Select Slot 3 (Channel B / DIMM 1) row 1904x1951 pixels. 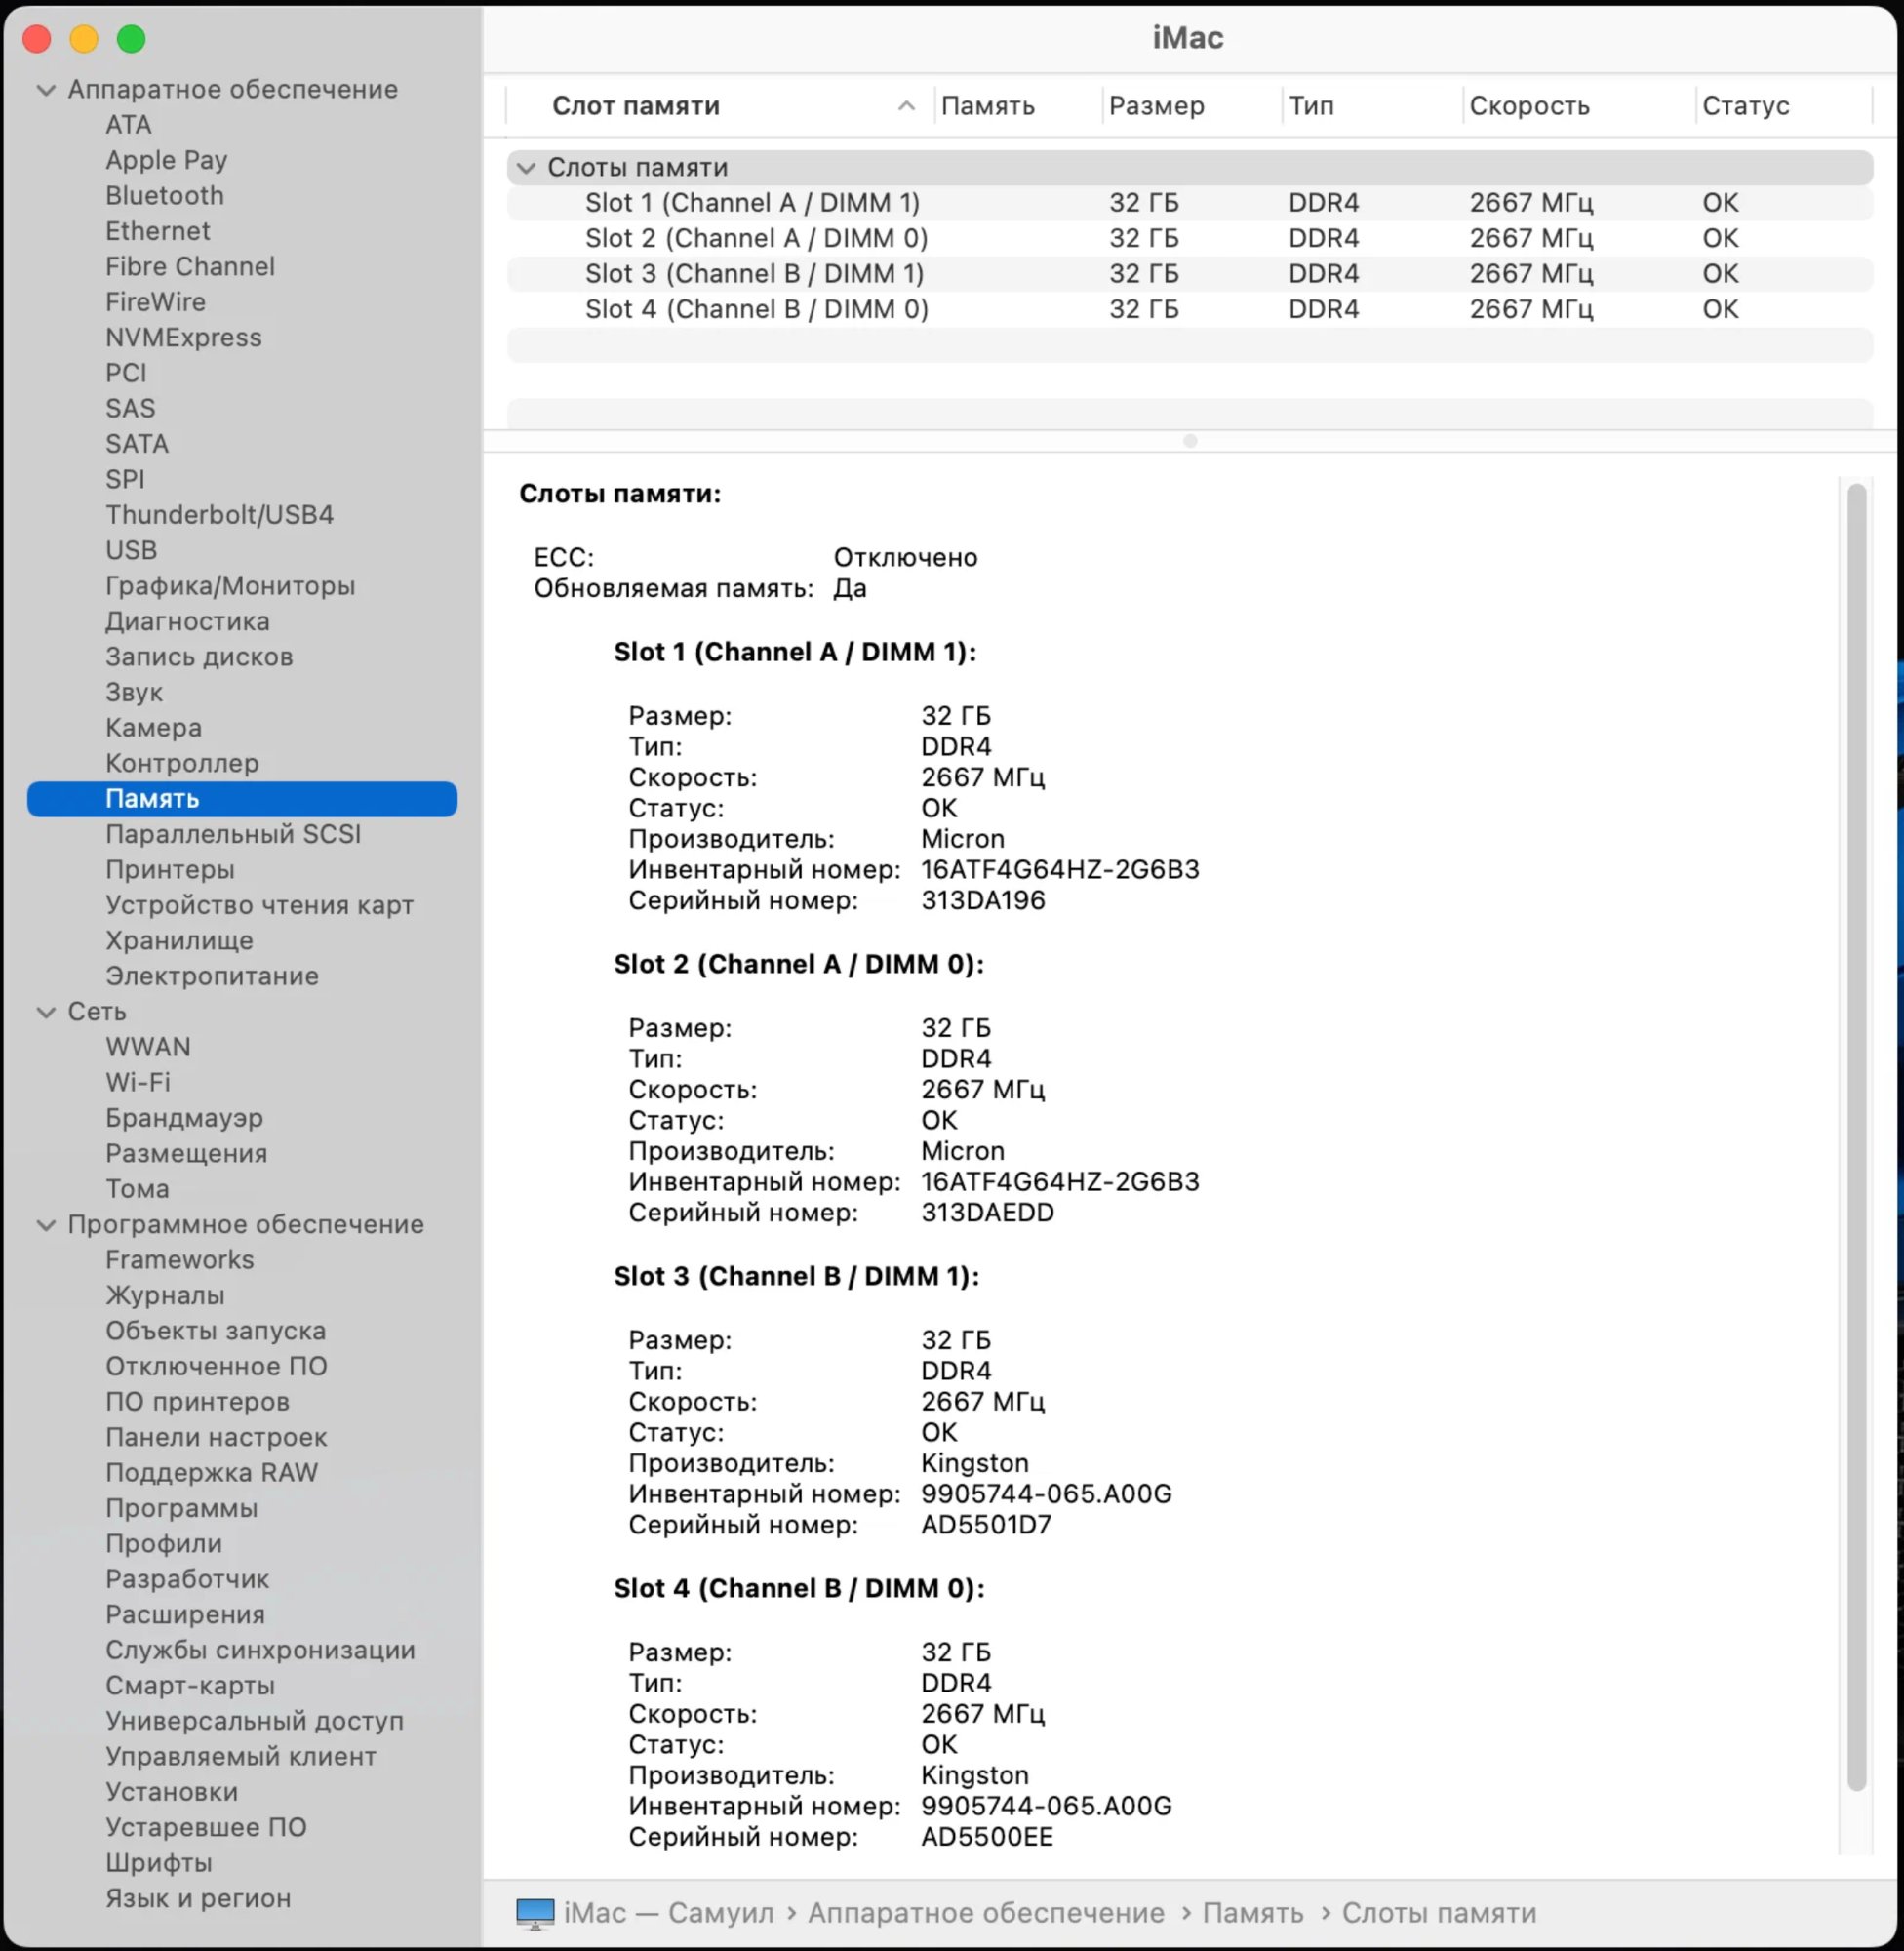[x=754, y=274]
